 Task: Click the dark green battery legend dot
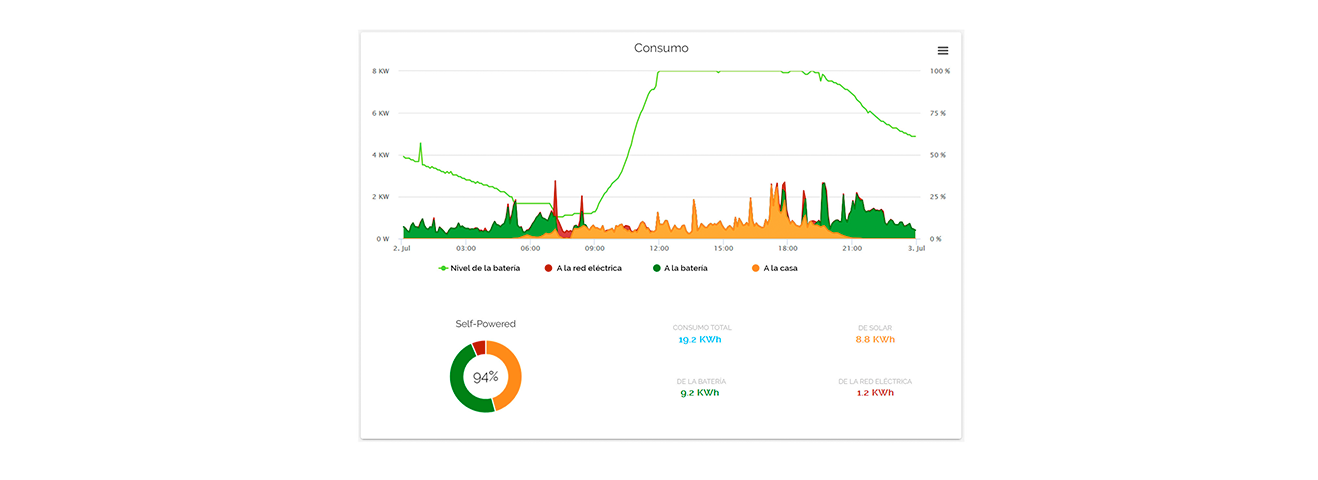656,268
